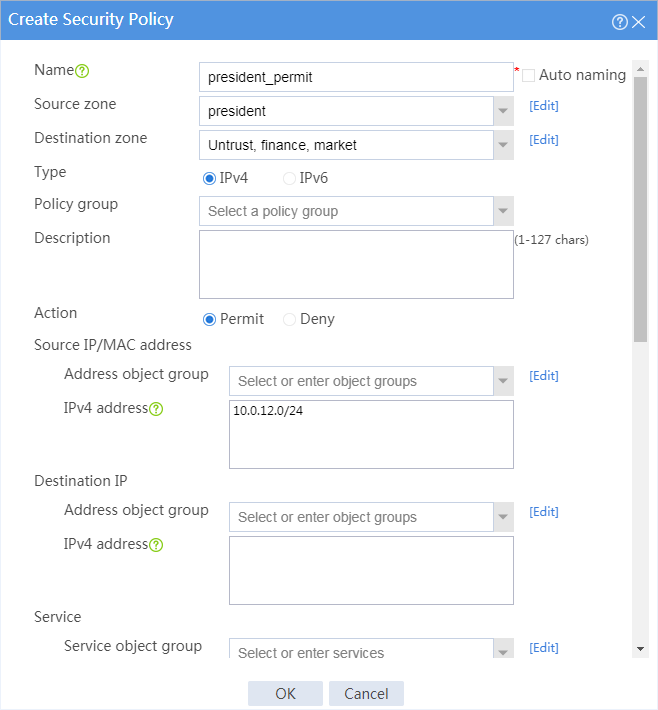Screen dimensions: 658x710
Task: Expand the Destination zone dropdown
Action: coord(503,145)
